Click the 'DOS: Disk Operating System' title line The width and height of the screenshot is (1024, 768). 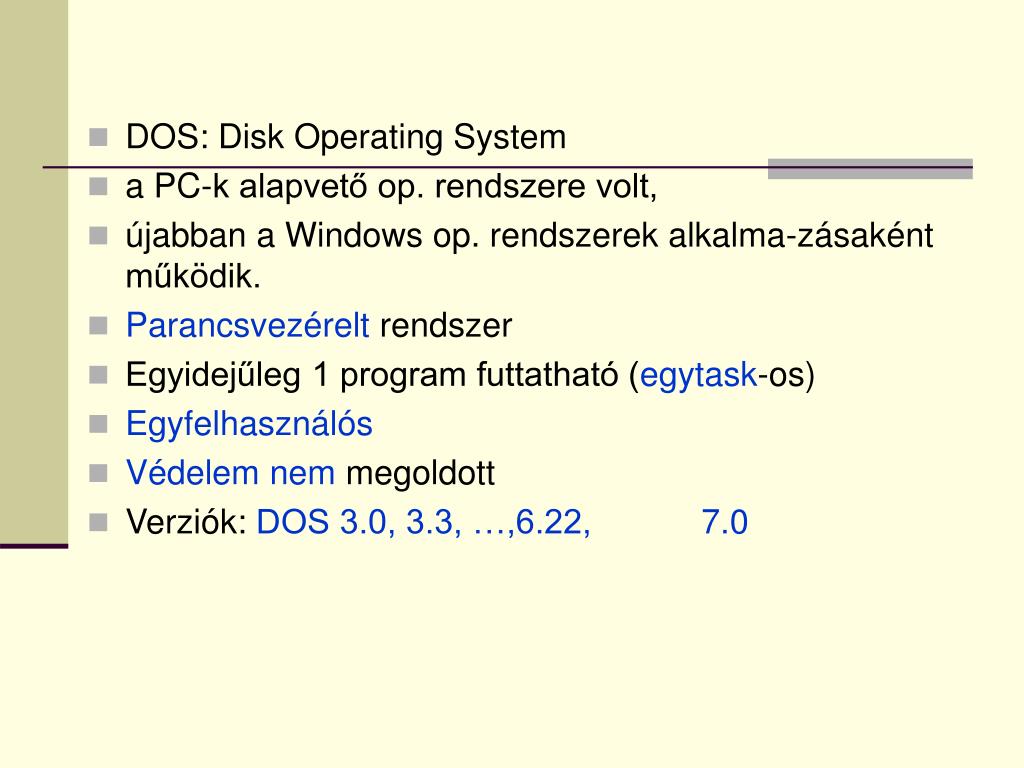pyautogui.click(x=345, y=138)
